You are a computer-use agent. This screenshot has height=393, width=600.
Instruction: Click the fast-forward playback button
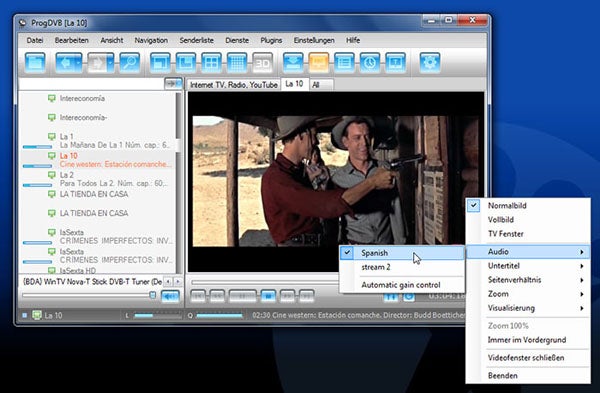tap(287, 296)
